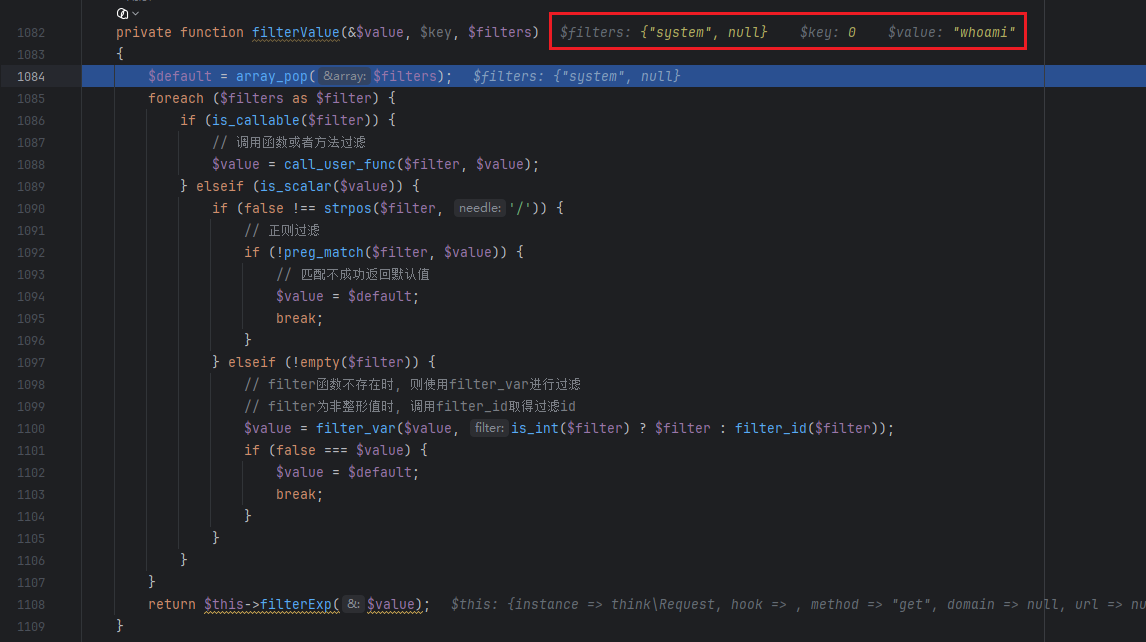This screenshot has height=642, width=1146.
Task: Click the filter_var function call
Action: point(355,428)
